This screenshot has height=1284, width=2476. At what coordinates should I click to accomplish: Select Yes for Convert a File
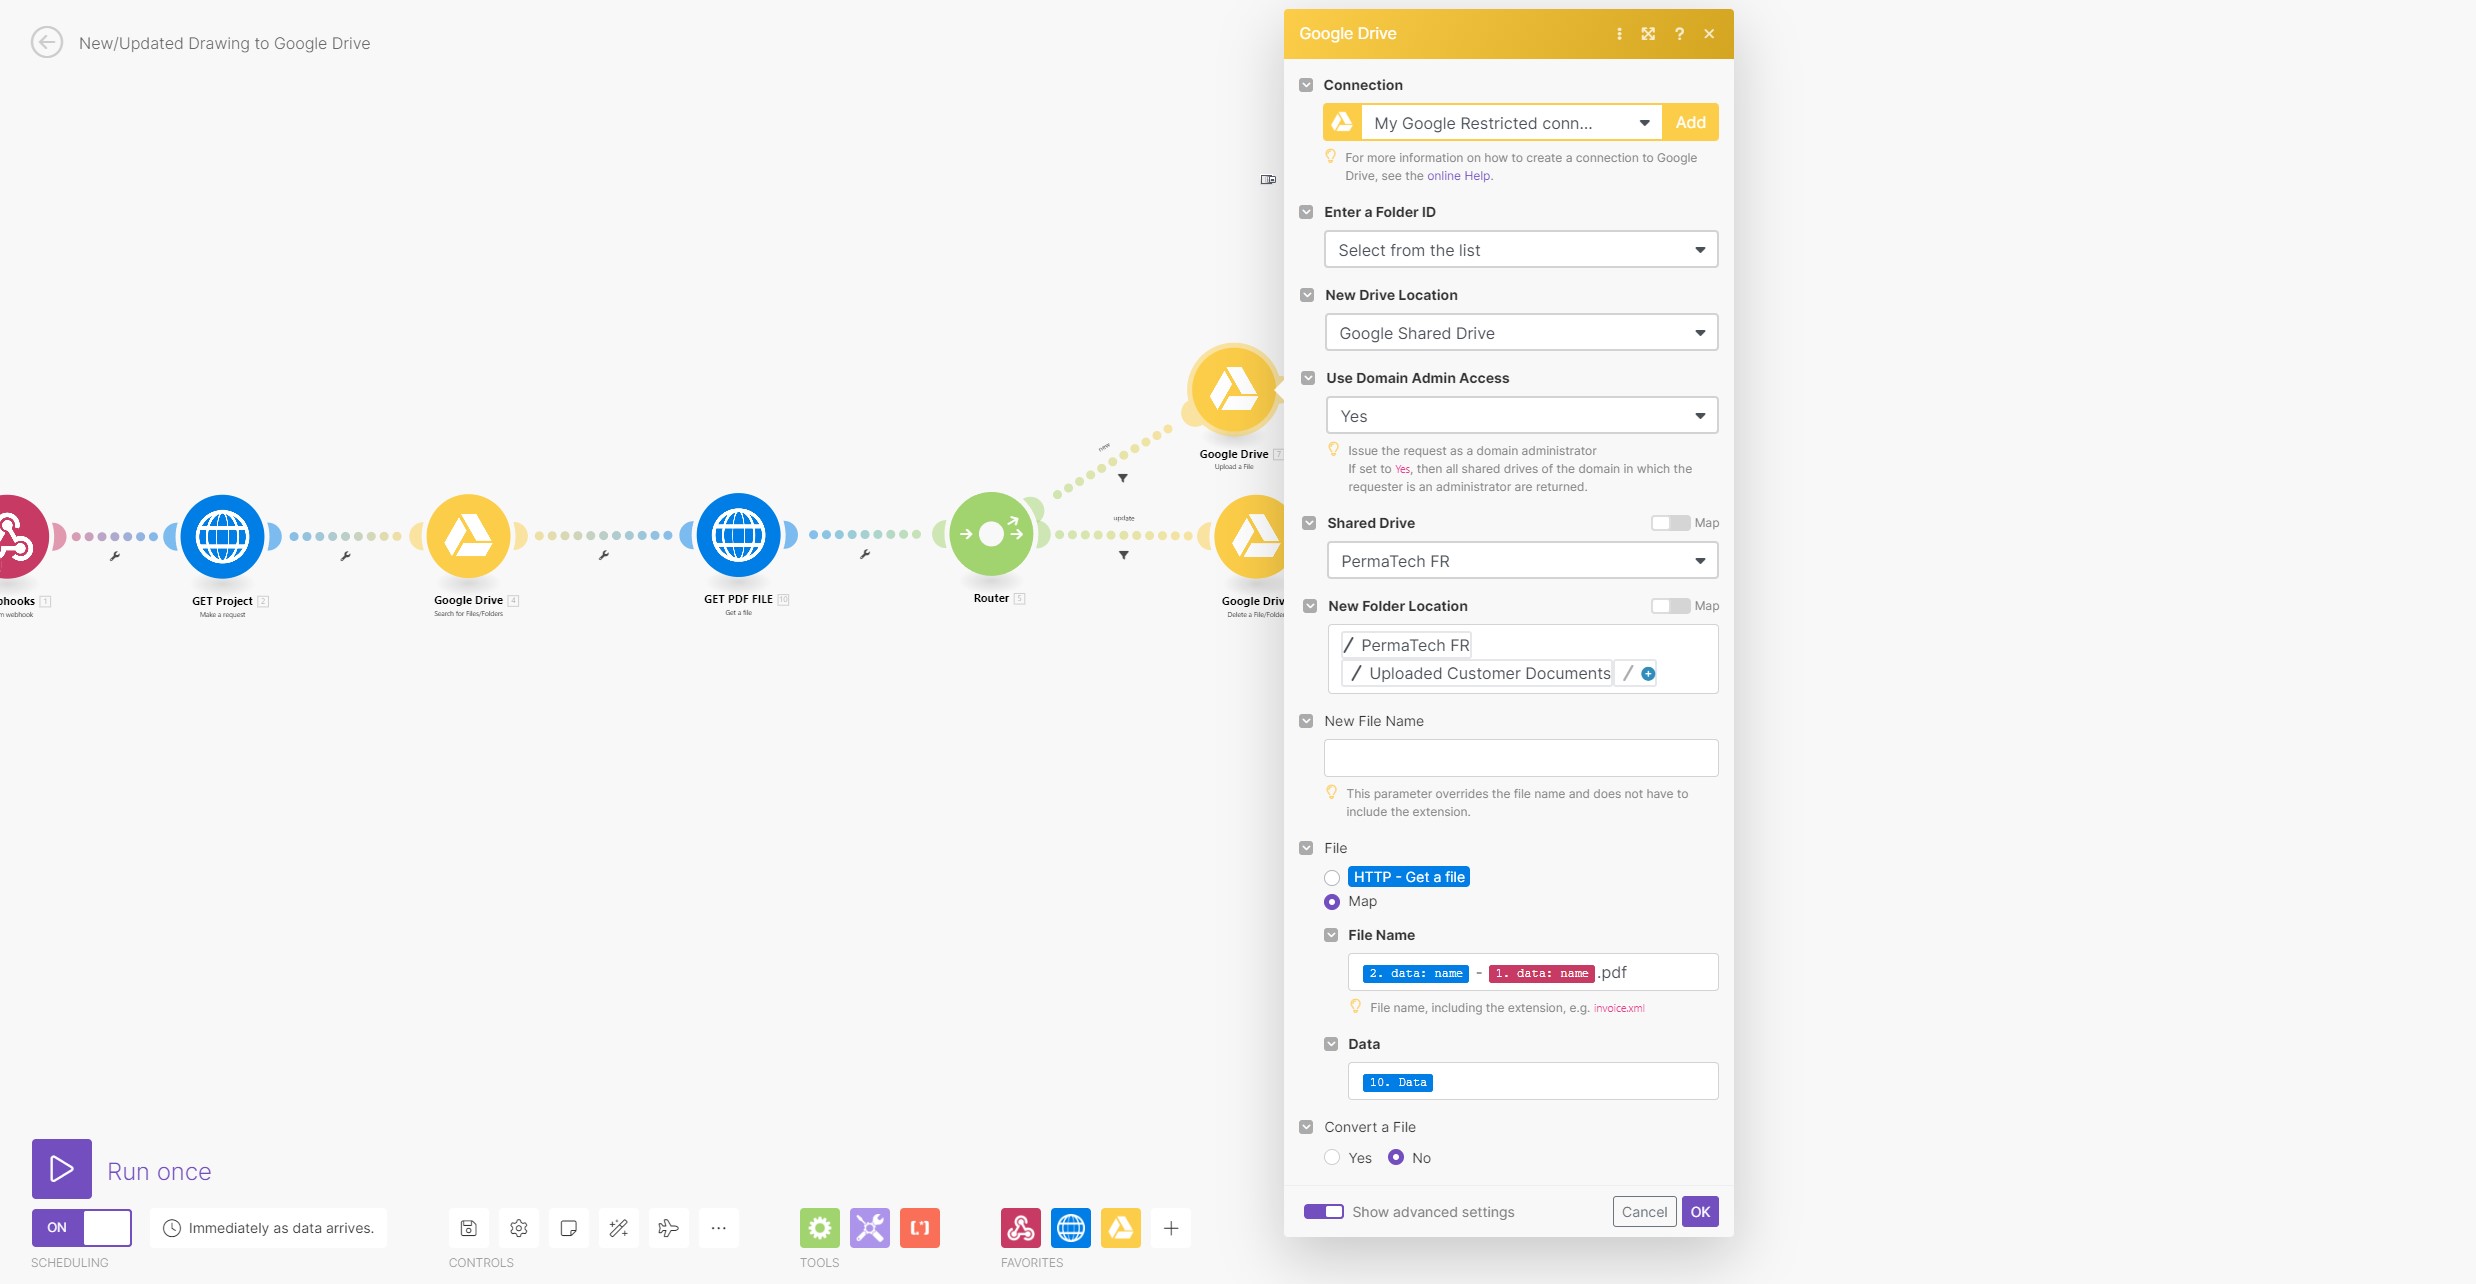(1332, 1158)
